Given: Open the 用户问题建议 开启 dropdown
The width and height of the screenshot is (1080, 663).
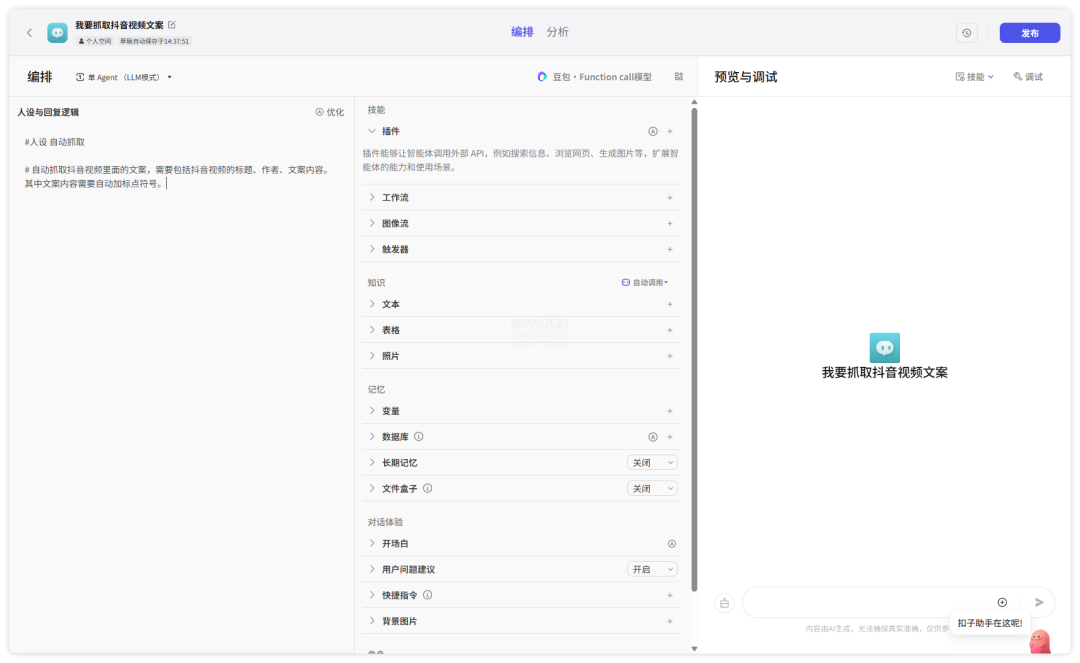Looking at the screenshot, I should 652,570.
